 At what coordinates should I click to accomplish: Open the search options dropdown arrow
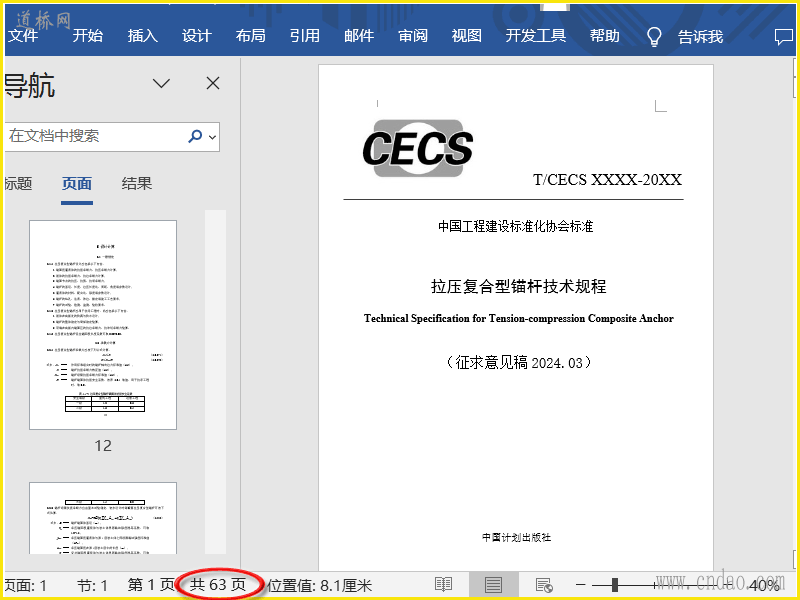tap(212, 137)
